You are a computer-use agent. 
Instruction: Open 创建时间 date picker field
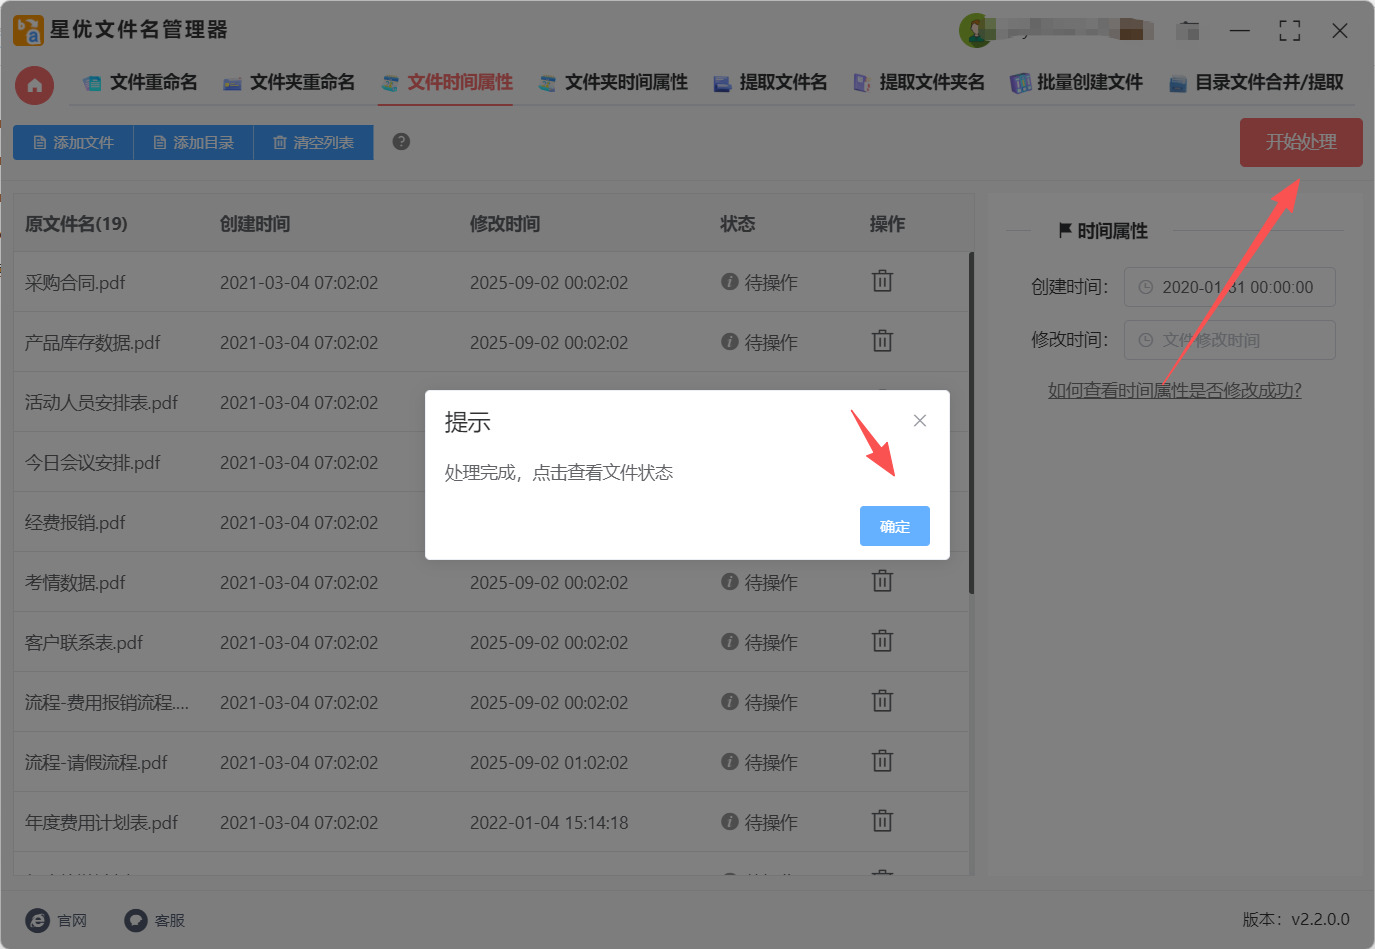tap(1229, 287)
